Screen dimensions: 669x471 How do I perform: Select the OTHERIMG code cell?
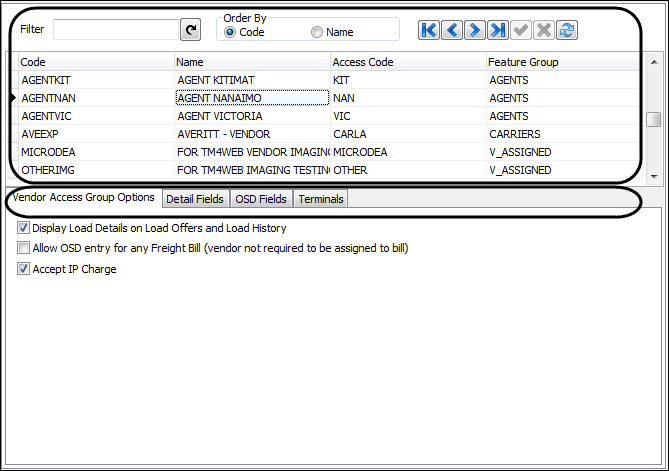(96, 170)
